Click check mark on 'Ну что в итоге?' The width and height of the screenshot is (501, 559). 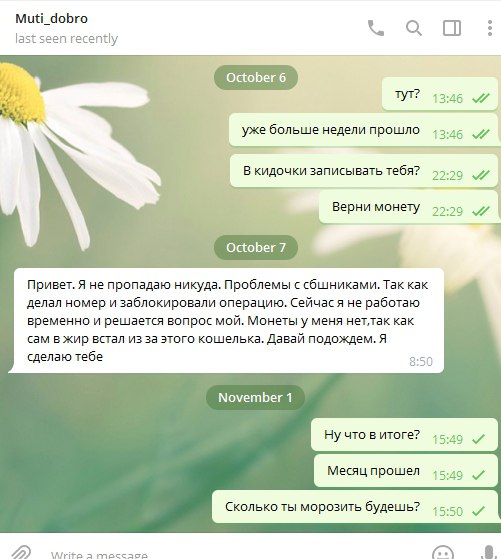click(x=479, y=439)
